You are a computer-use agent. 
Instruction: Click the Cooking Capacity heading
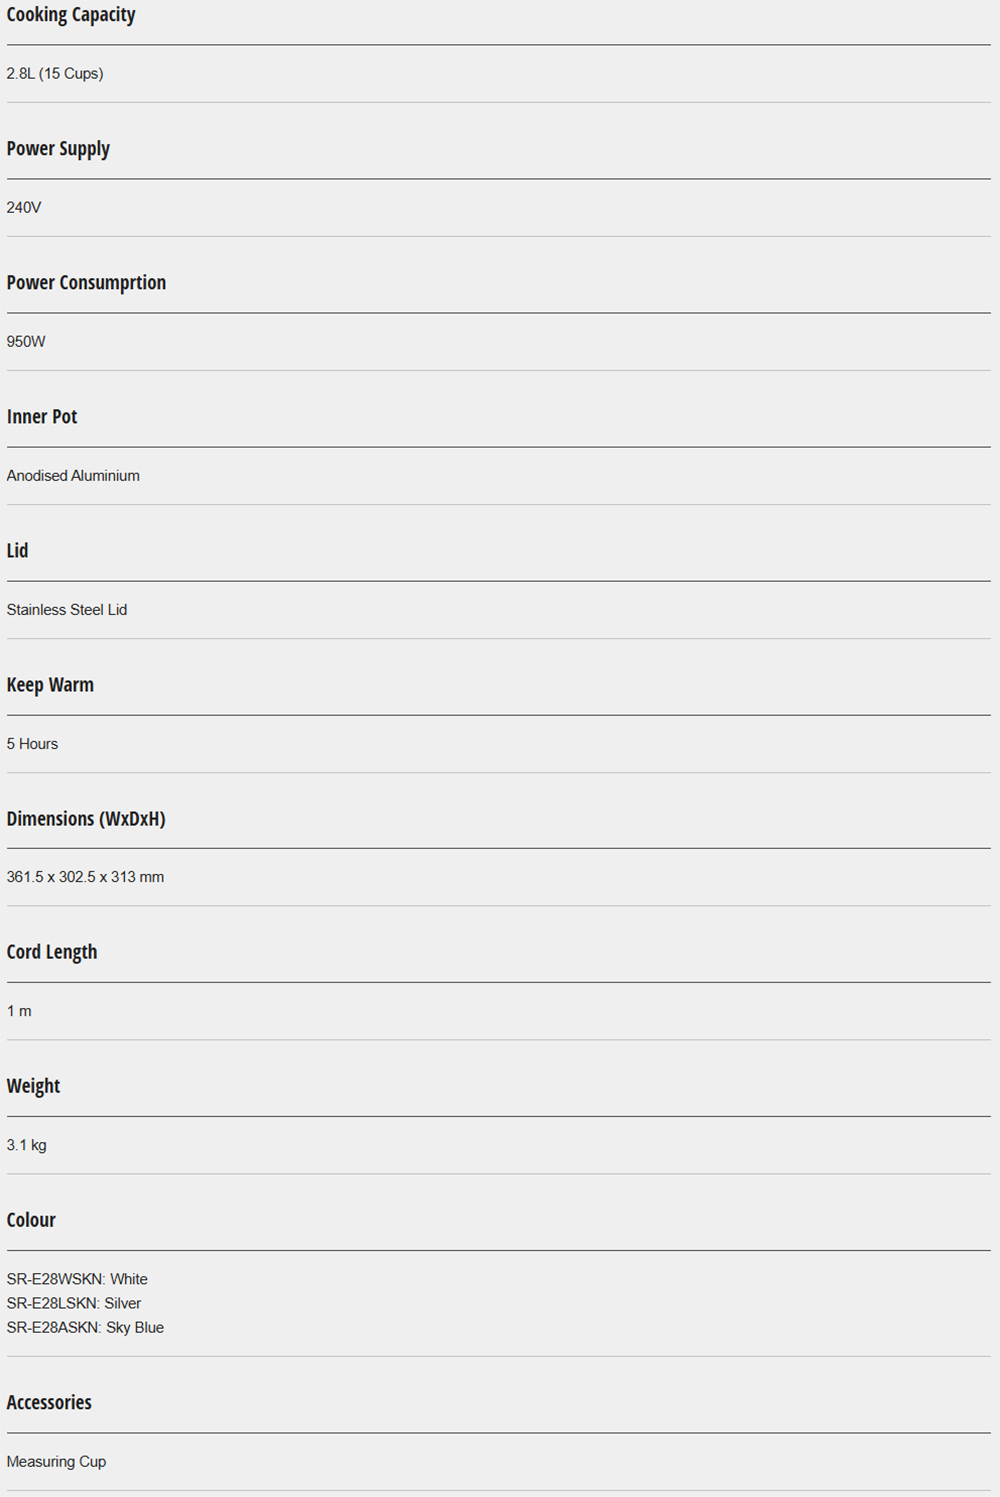(x=71, y=15)
